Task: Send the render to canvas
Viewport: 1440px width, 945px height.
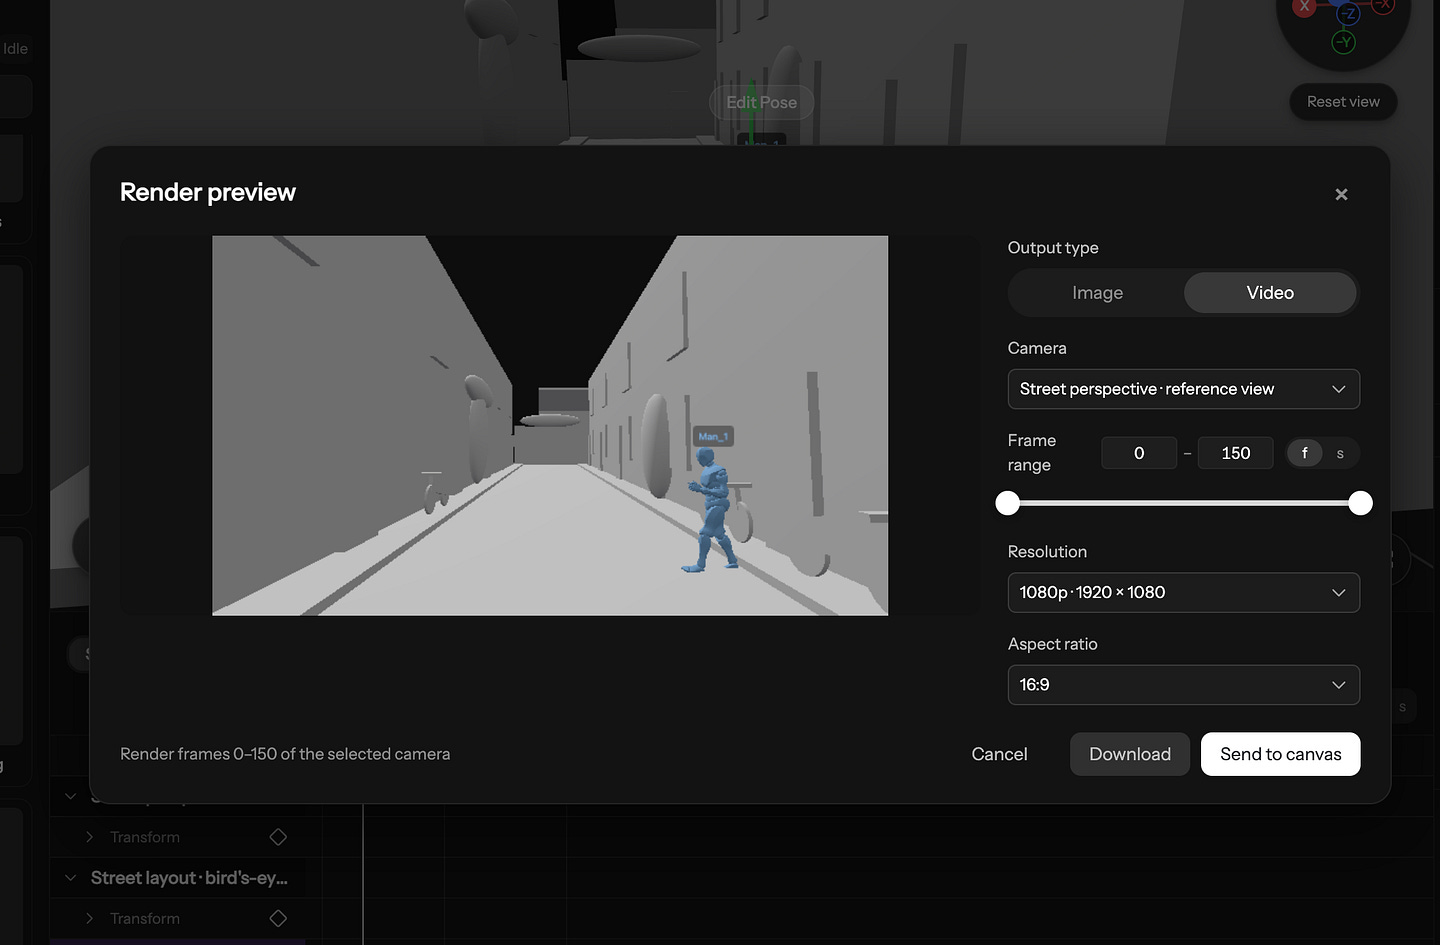Action: tap(1281, 754)
